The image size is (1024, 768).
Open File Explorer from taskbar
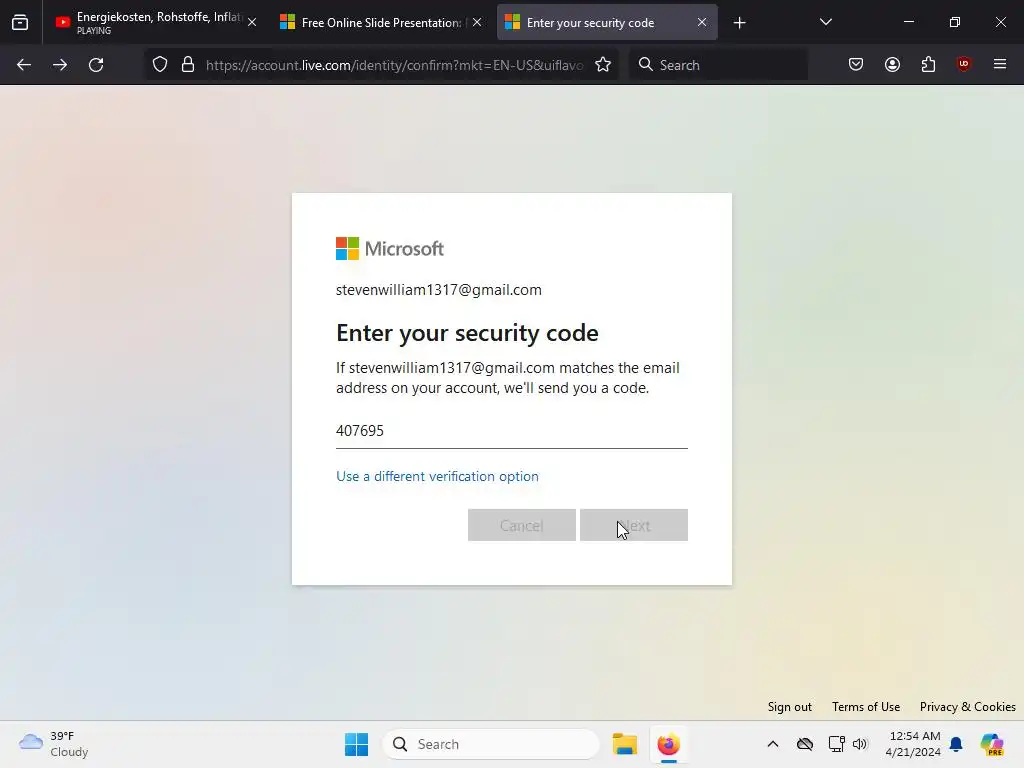(625, 744)
